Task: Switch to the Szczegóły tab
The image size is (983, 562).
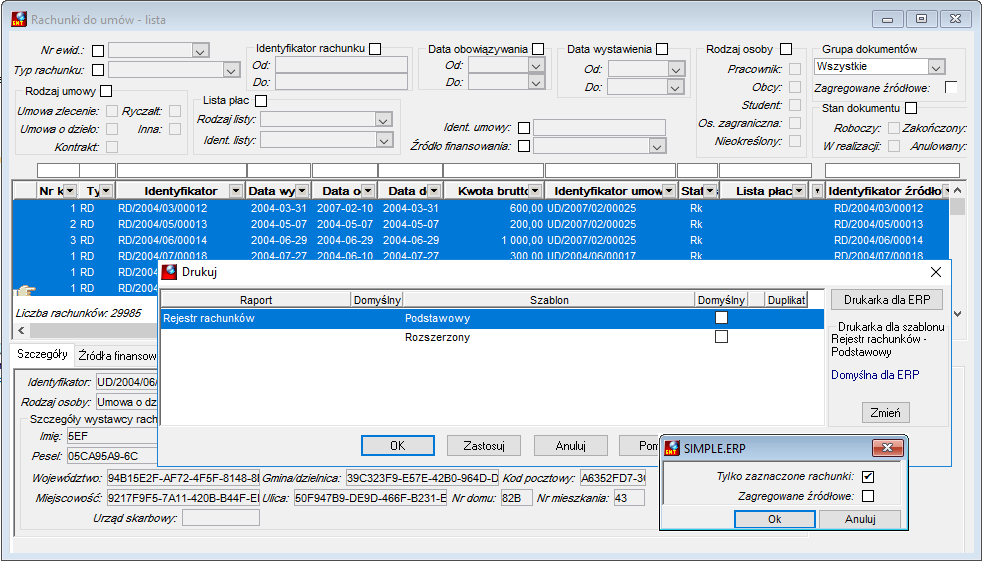Action: tap(42, 354)
